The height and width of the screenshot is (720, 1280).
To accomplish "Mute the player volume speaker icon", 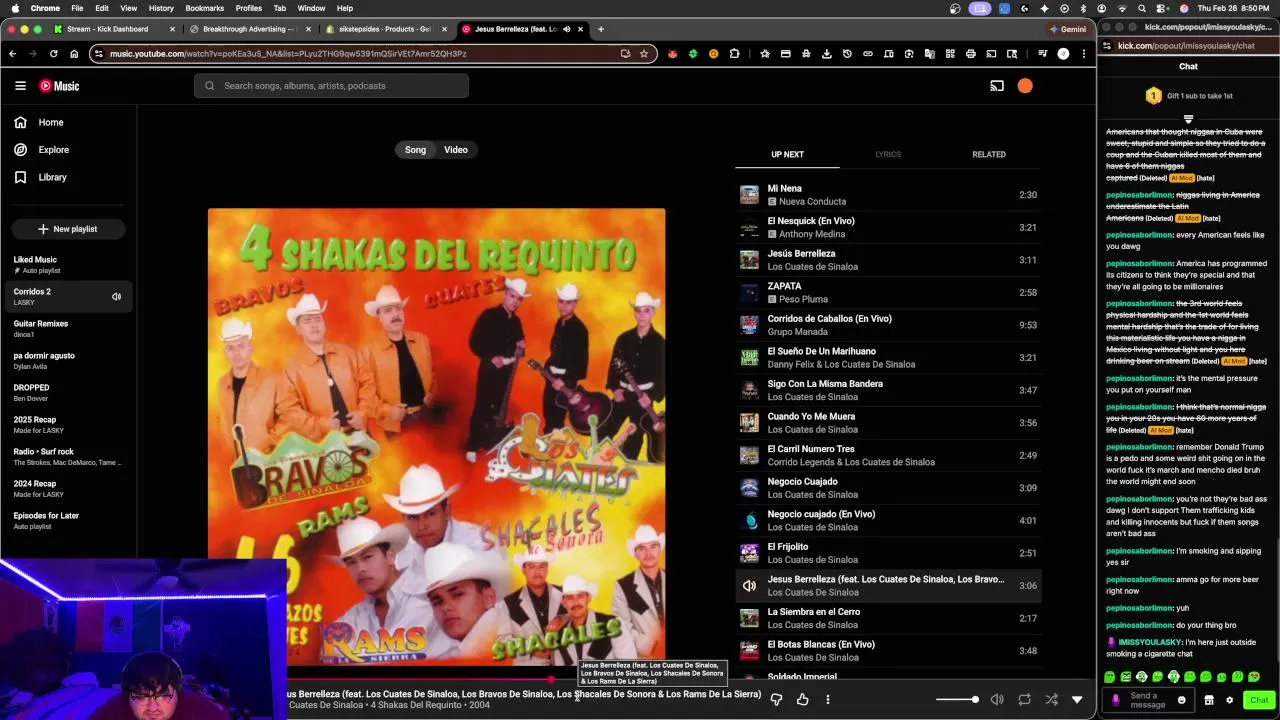I will 997,700.
